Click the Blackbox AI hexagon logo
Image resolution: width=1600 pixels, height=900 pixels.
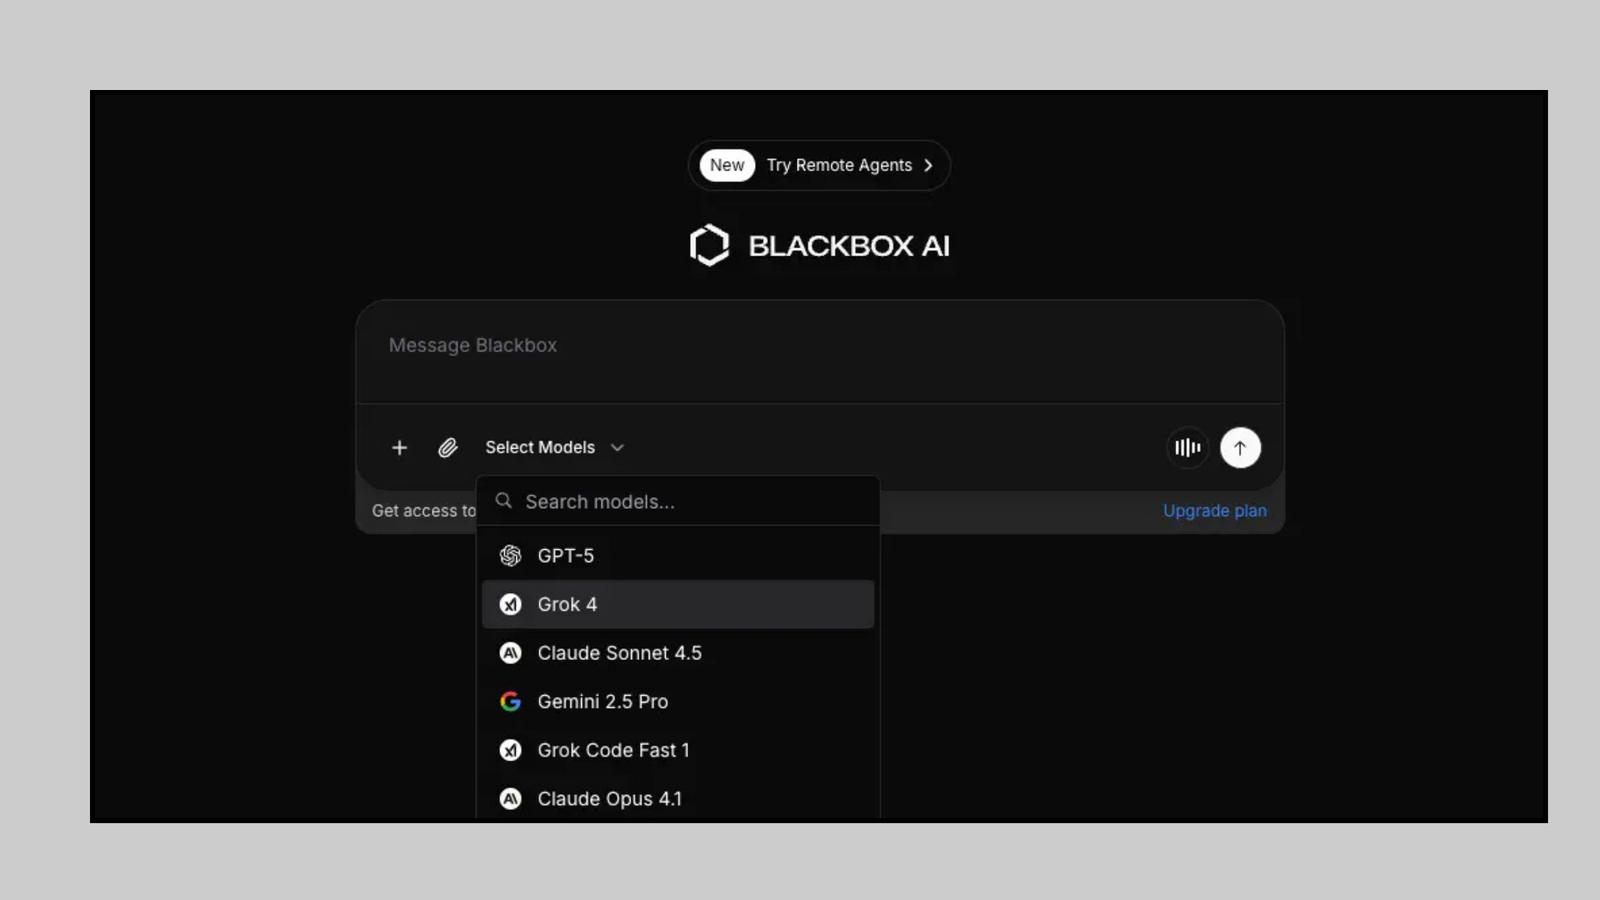pos(711,244)
